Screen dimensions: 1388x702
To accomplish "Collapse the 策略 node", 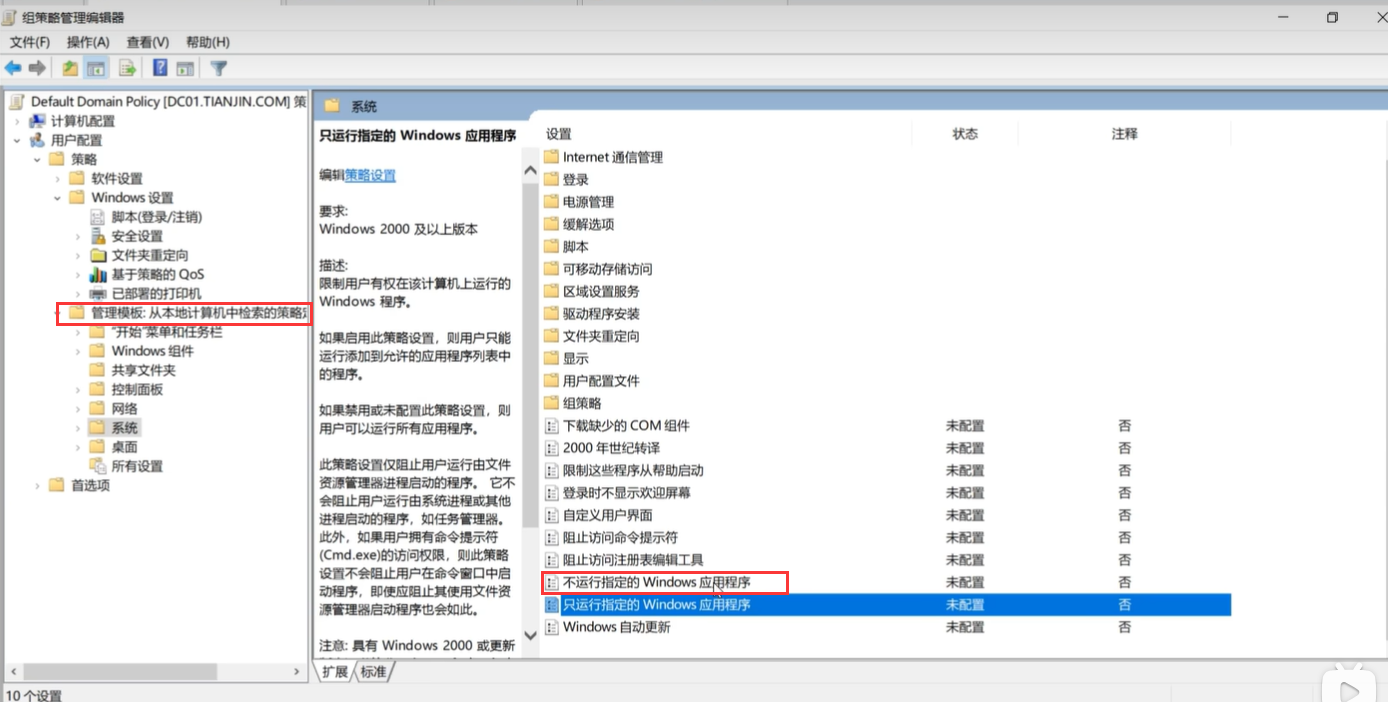I will [37, 159].
